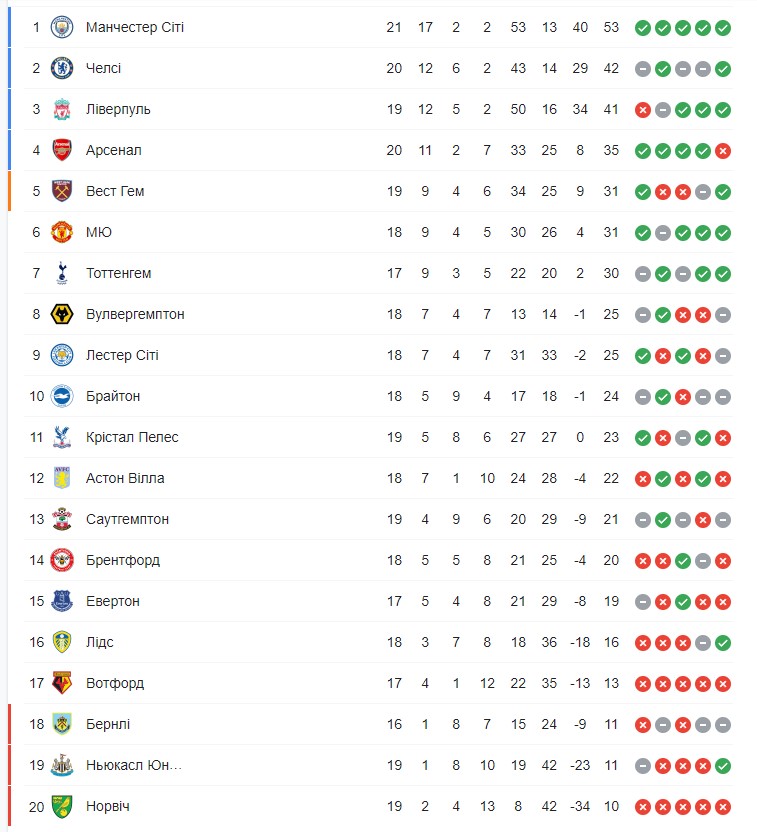
Task: Click the Norwich City crest icon
Action: point(62,806)
